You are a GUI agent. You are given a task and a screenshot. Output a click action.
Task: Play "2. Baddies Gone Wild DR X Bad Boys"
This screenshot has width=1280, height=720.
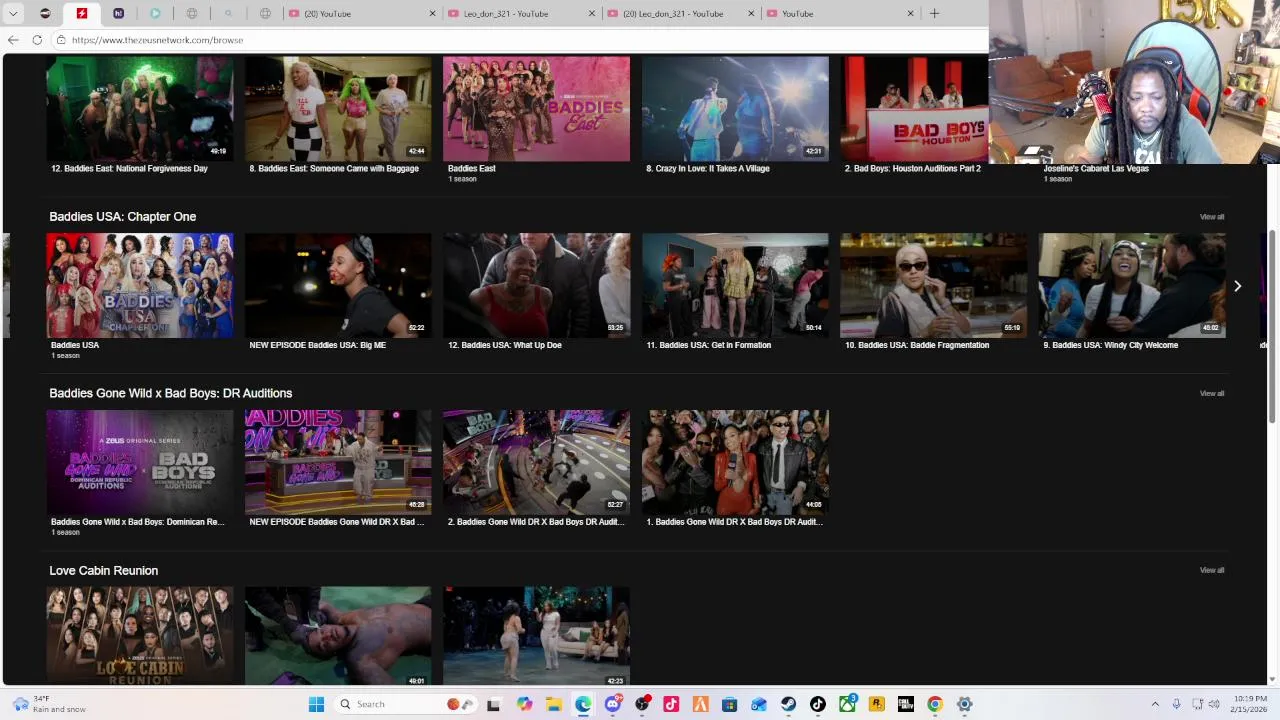(537, 462)
